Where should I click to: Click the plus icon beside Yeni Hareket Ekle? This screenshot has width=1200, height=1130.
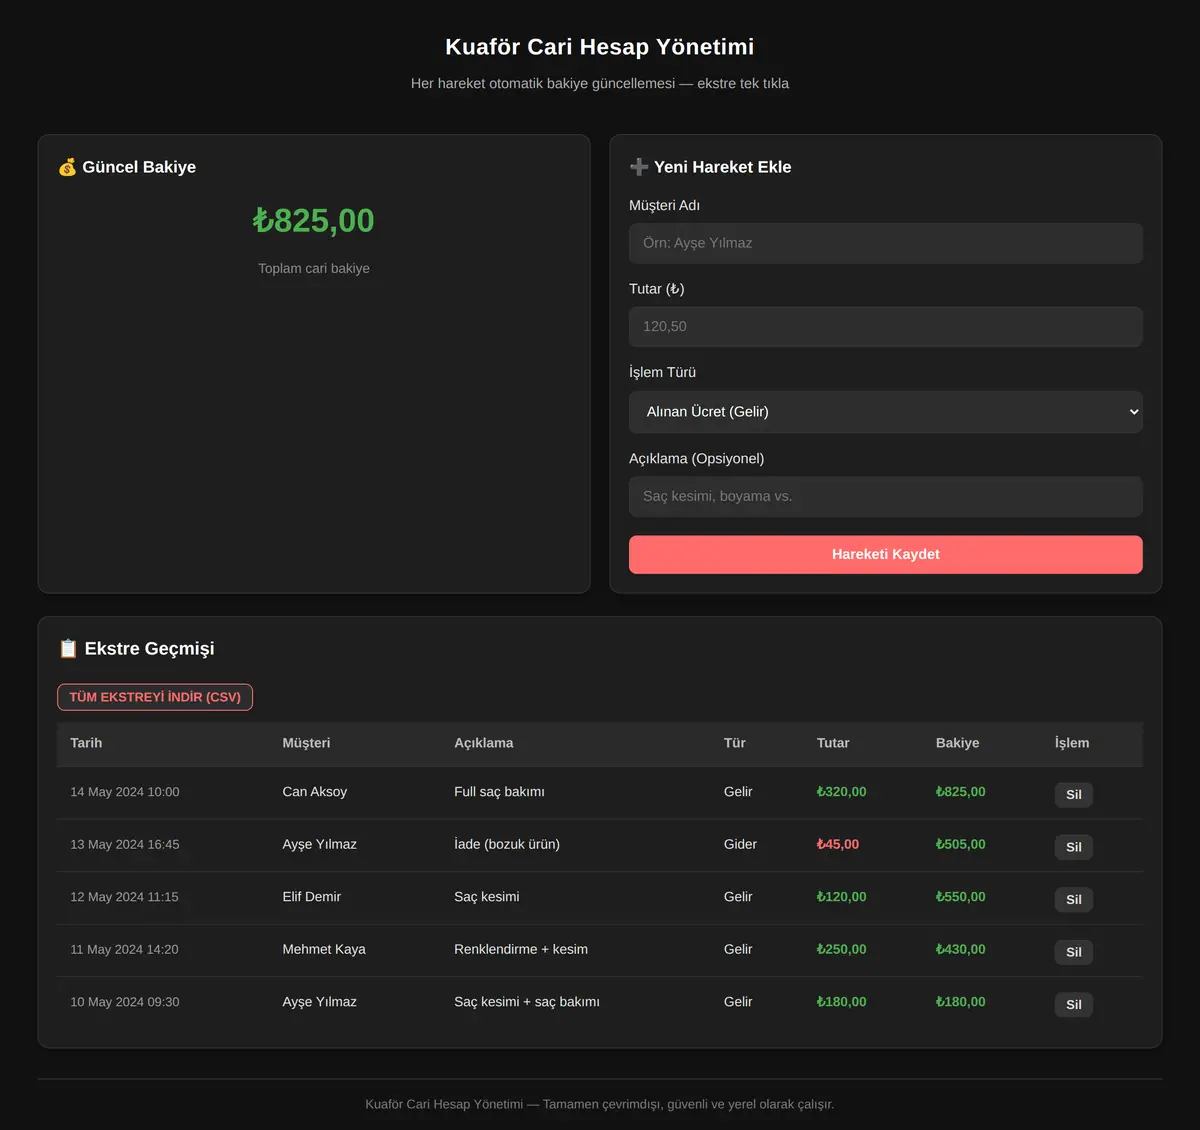click(639, 167)
